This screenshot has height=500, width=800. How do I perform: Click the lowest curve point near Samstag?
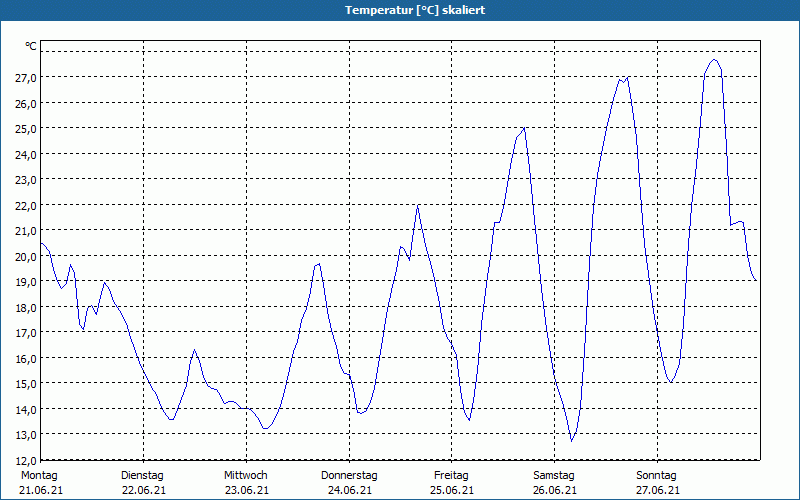[x=572, y=440]
